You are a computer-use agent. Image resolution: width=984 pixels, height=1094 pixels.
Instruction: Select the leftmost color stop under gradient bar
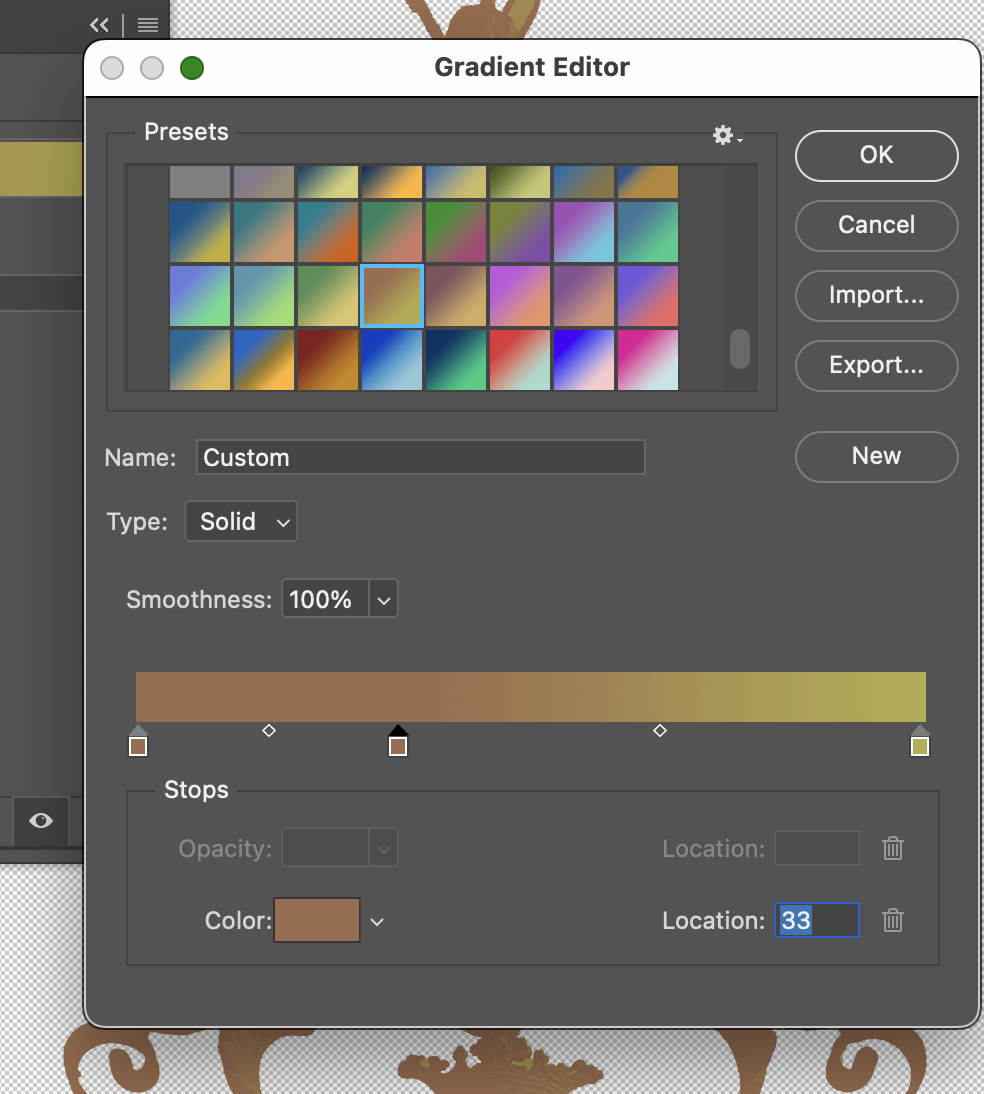point(138,744)
